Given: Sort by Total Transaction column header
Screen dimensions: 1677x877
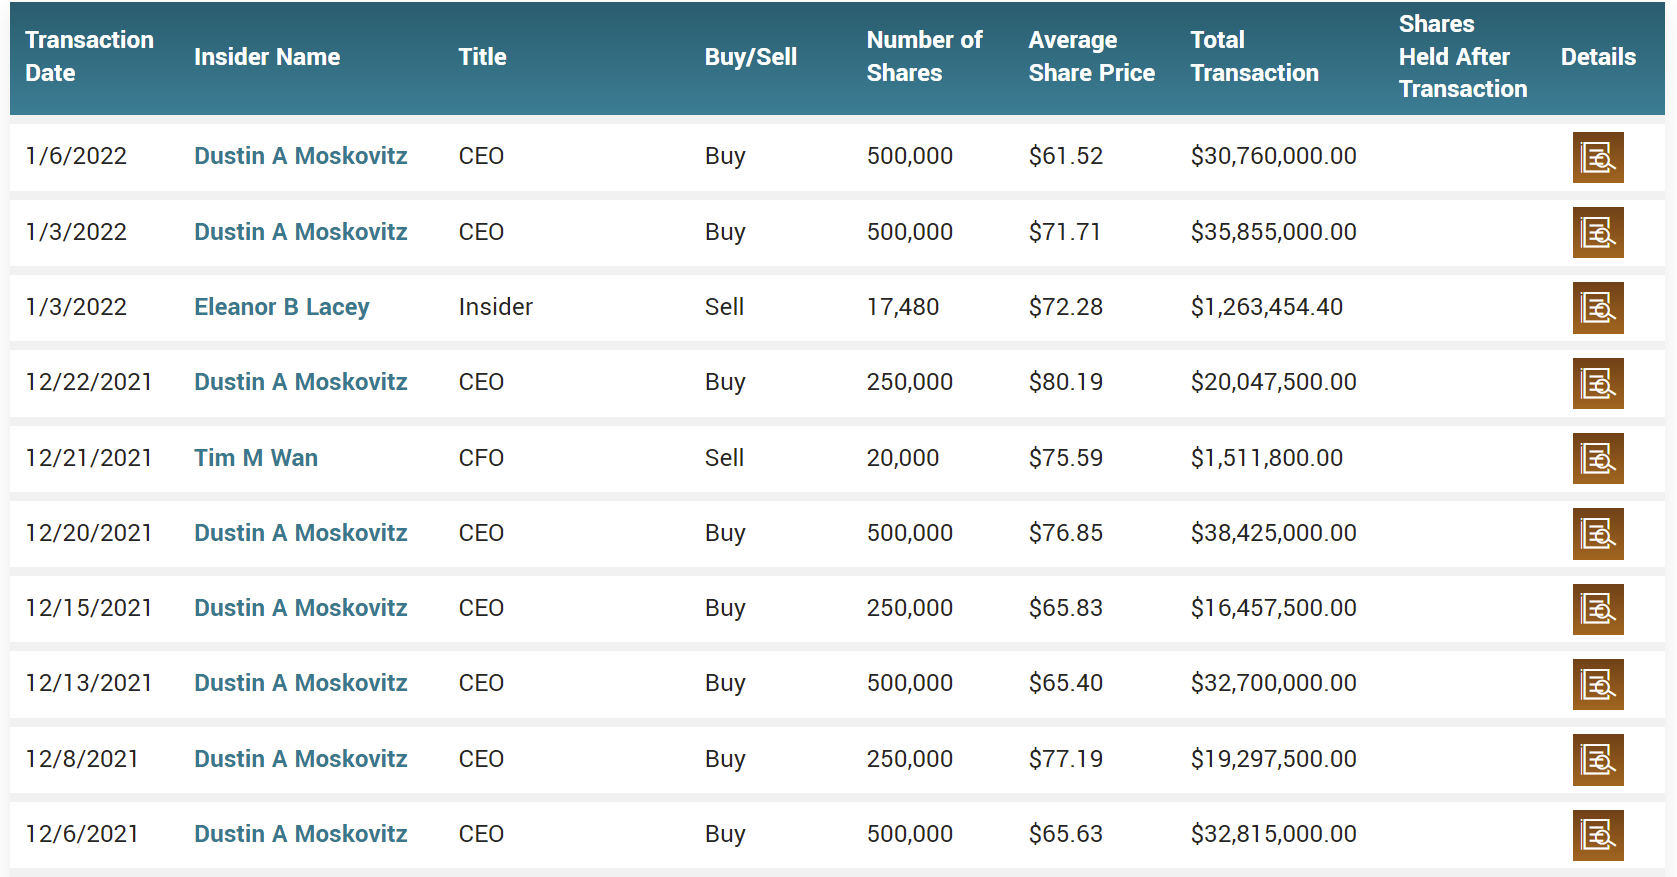Looking at the screenshot, I should tap(1255, 56).
